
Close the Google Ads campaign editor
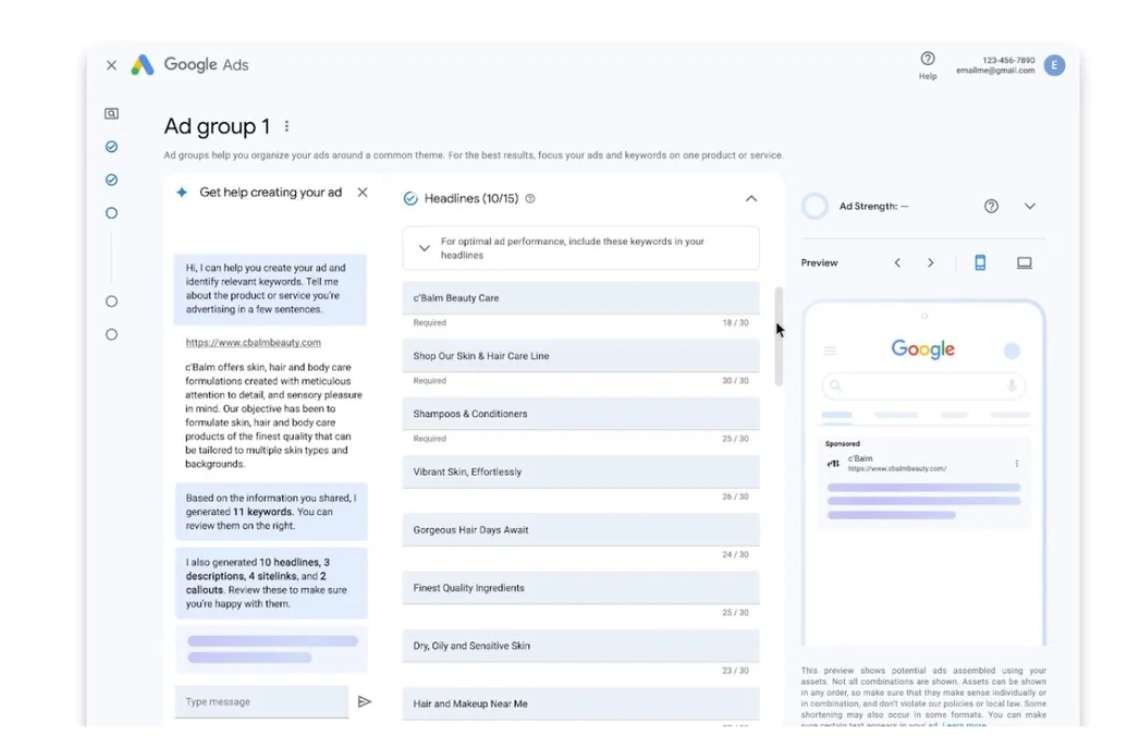[x=111, y=65]
